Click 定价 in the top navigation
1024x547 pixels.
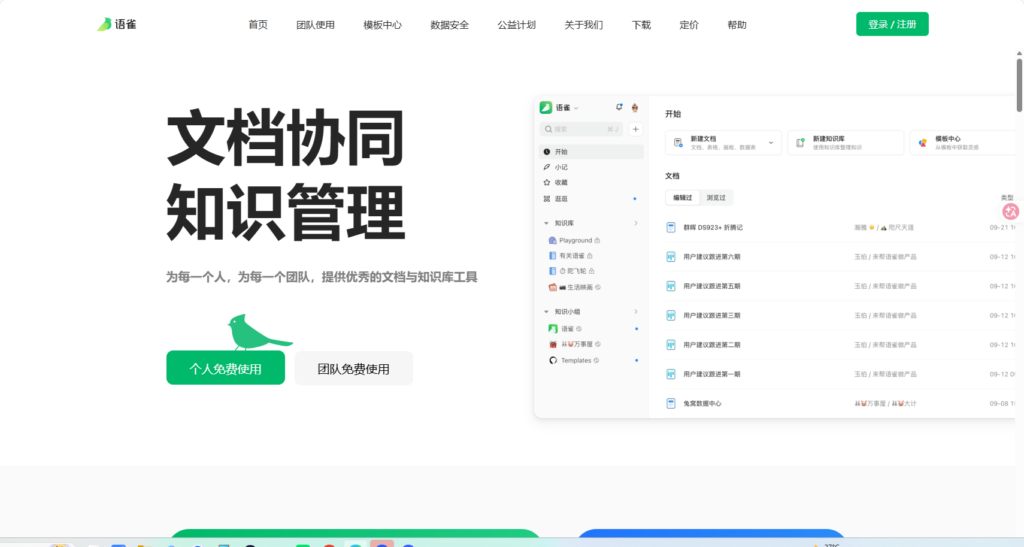[x=689, y=25]
